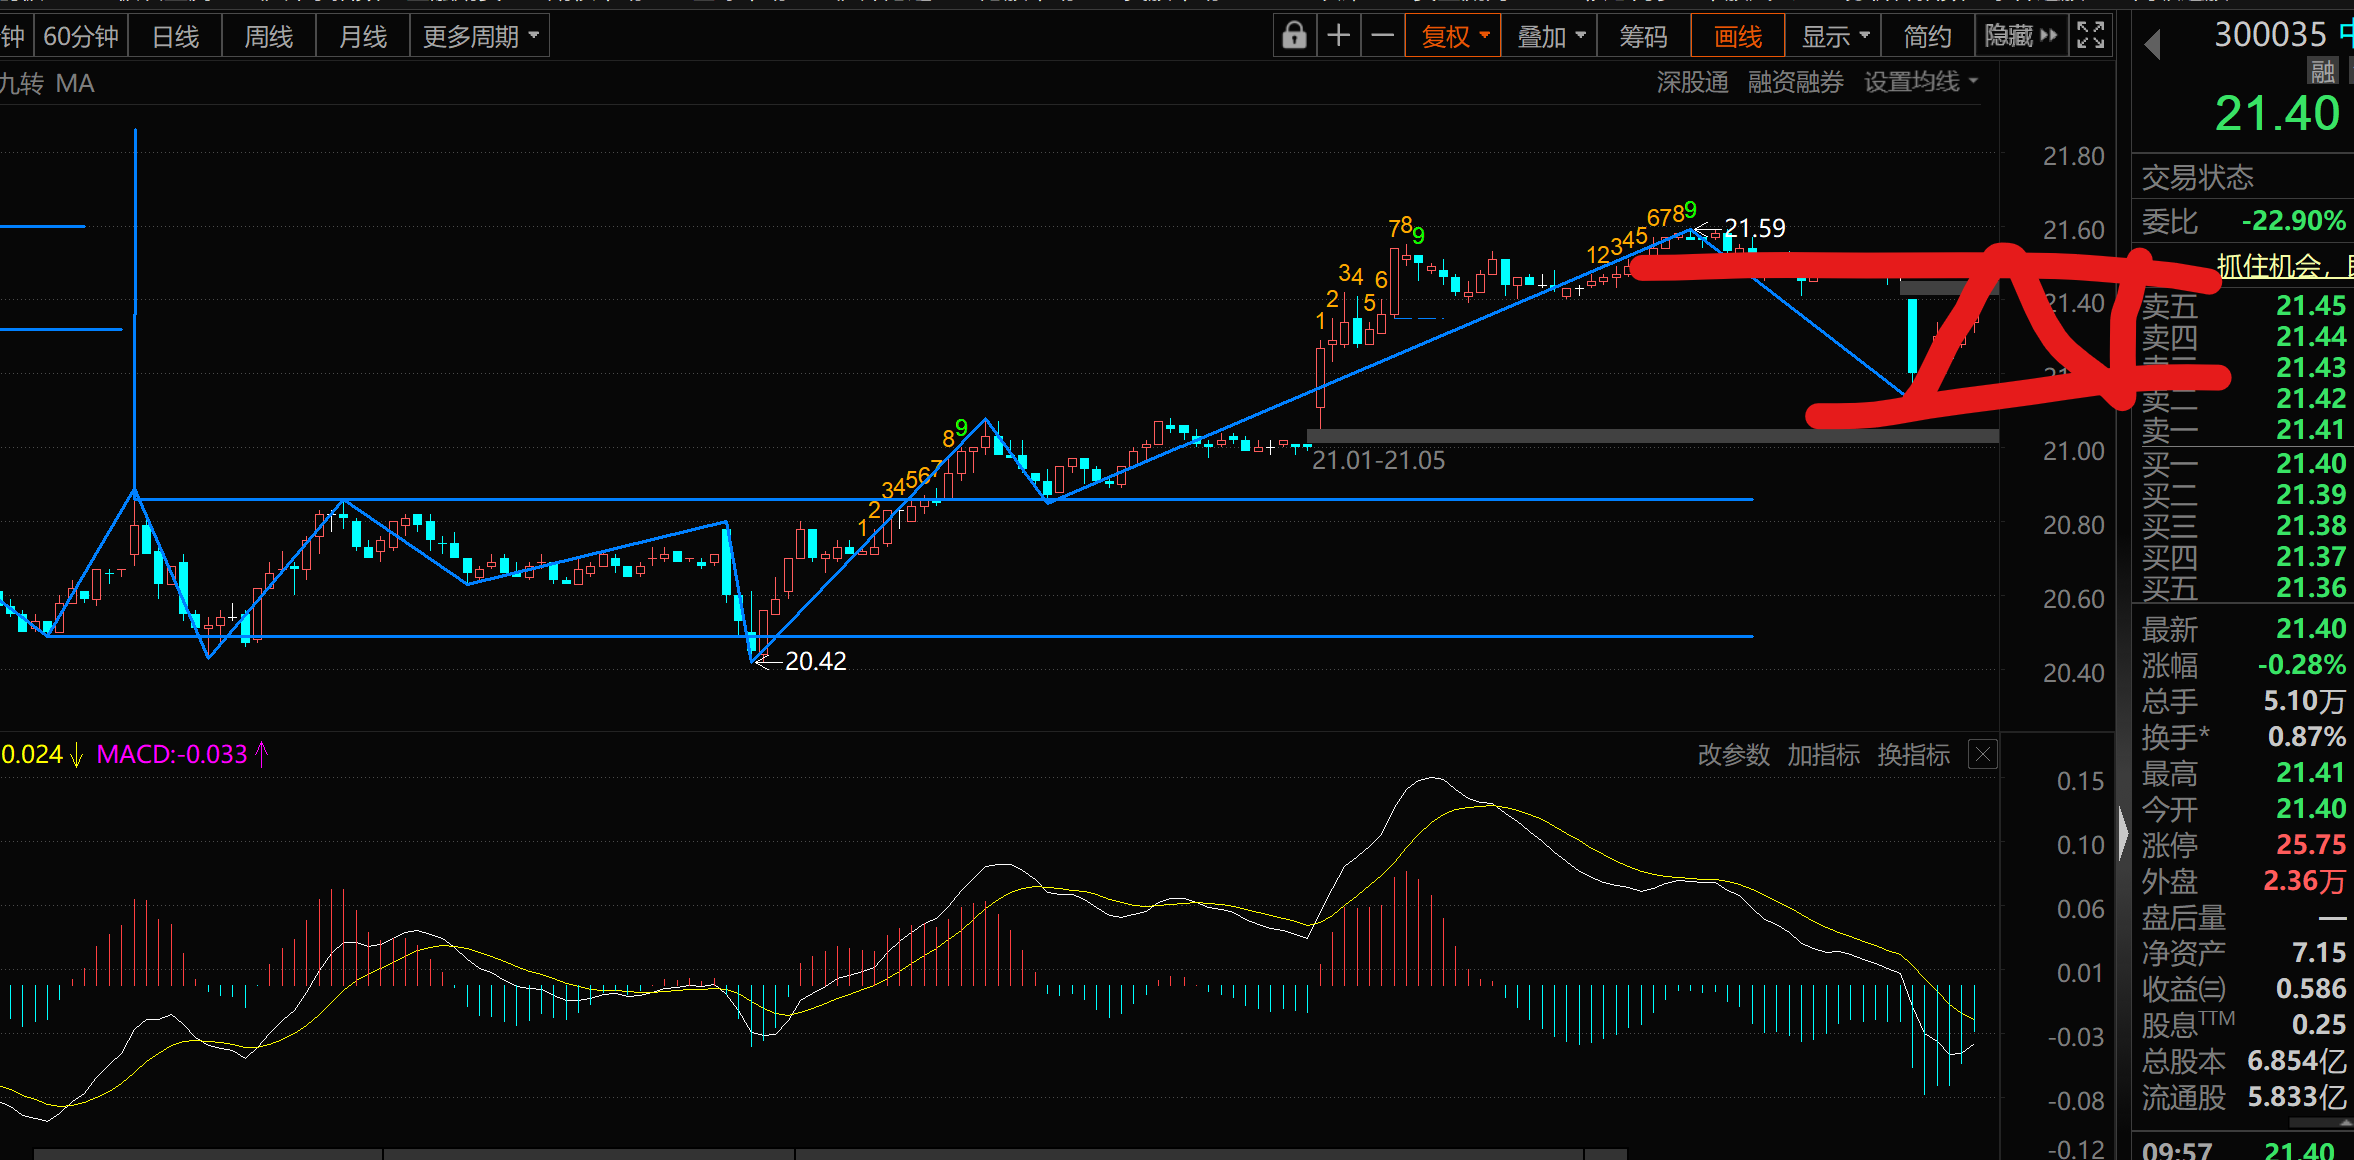The image size is (2354, 1160).
Task: Close the MACD indicator panel with X
Action: (1982, 754)
